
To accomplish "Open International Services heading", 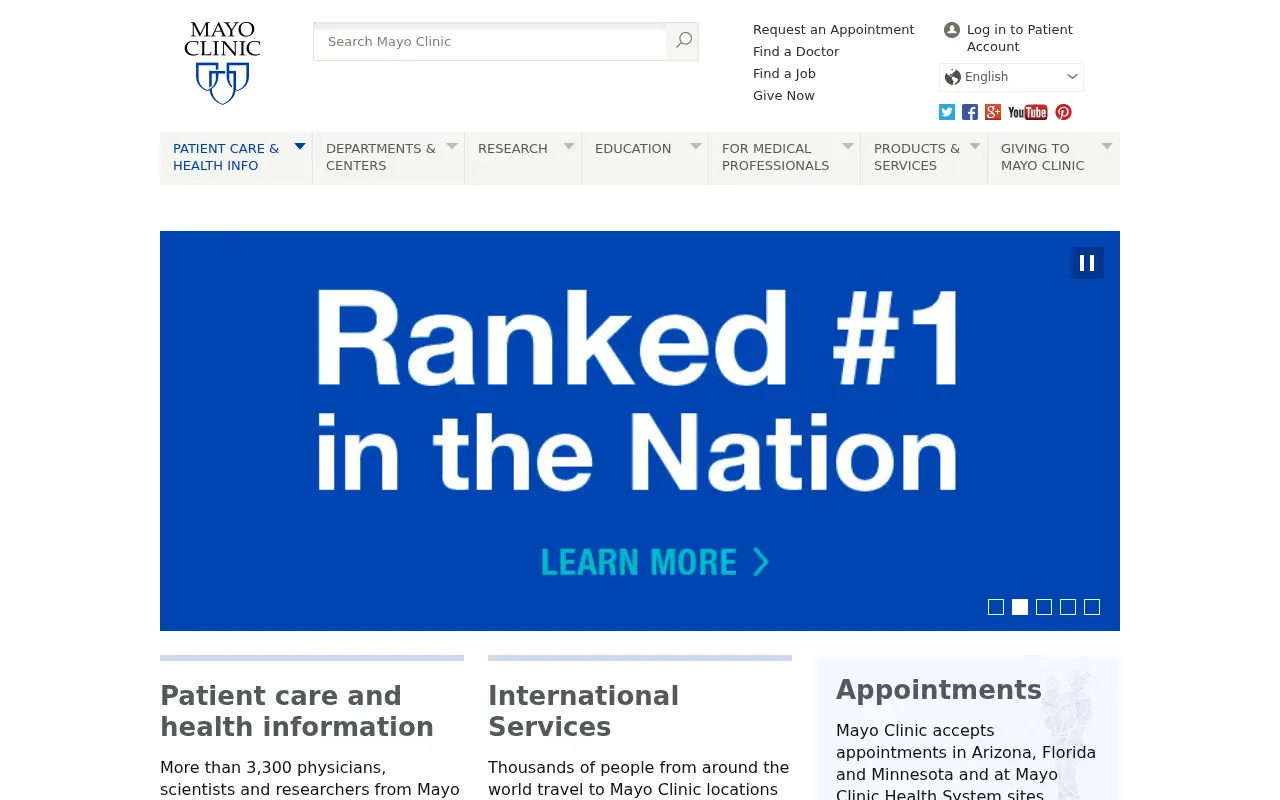I will click(584, 711).
